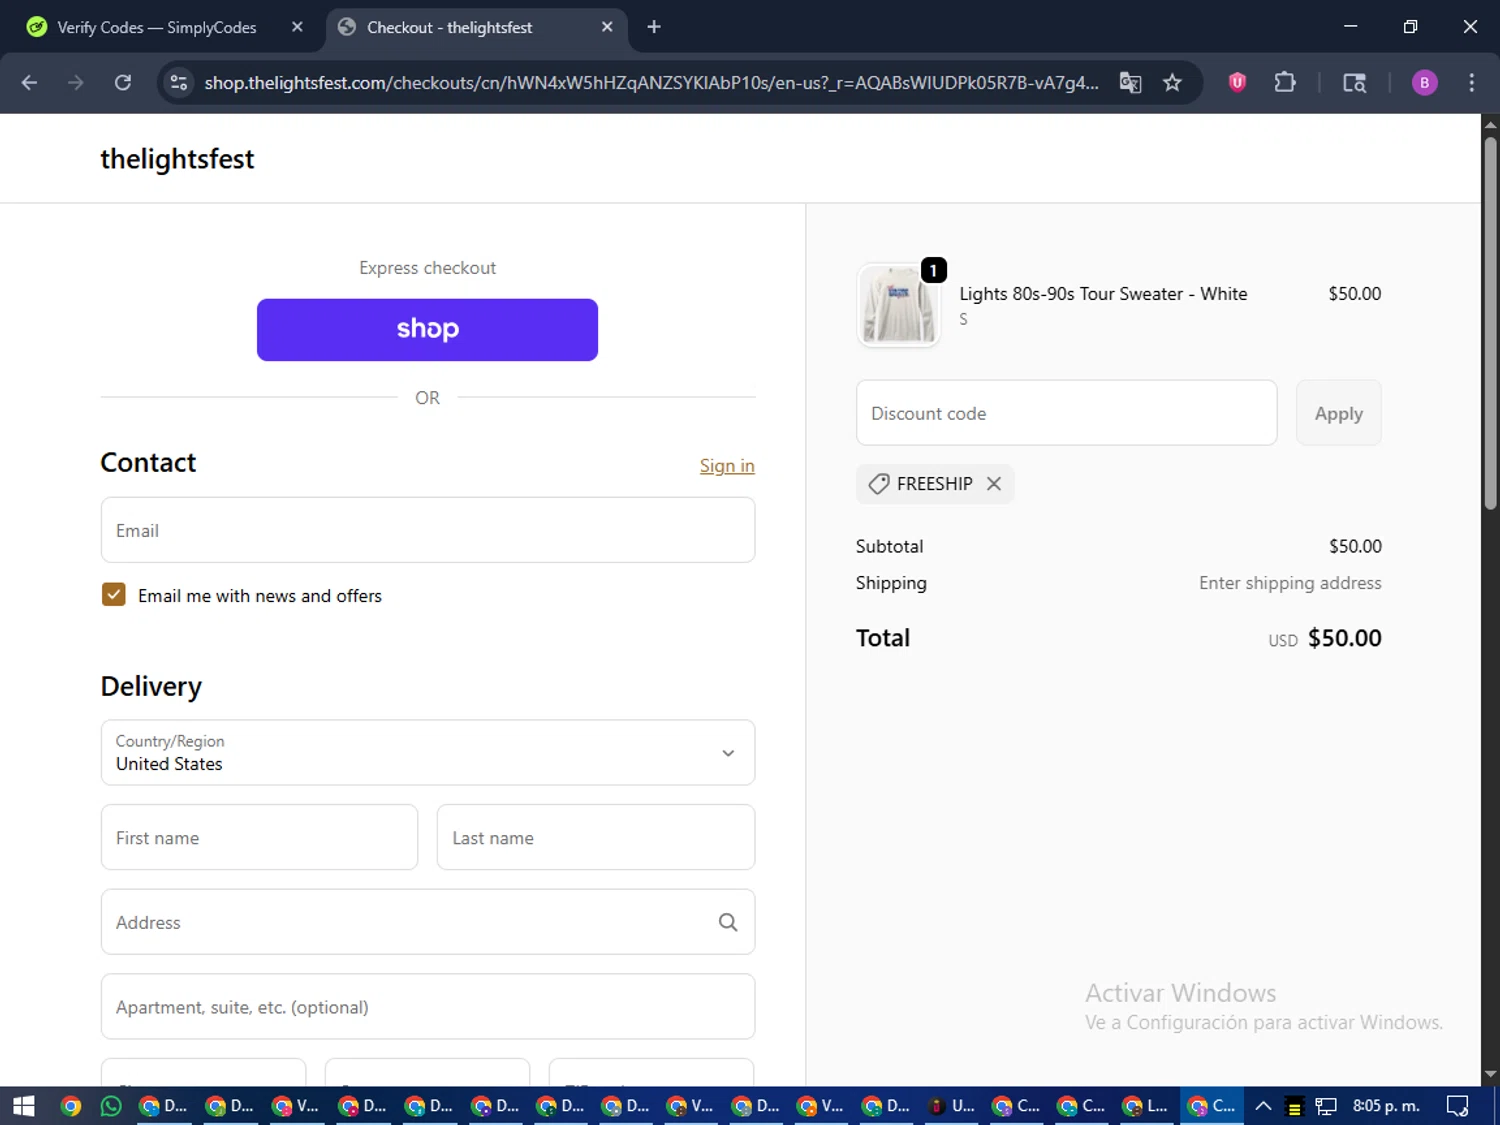The height and width of the screenshot is (1125, 1500).
Task: Click the Lights 80s-90s Tour Sweater title
Action: click(x=1103, y=294)
